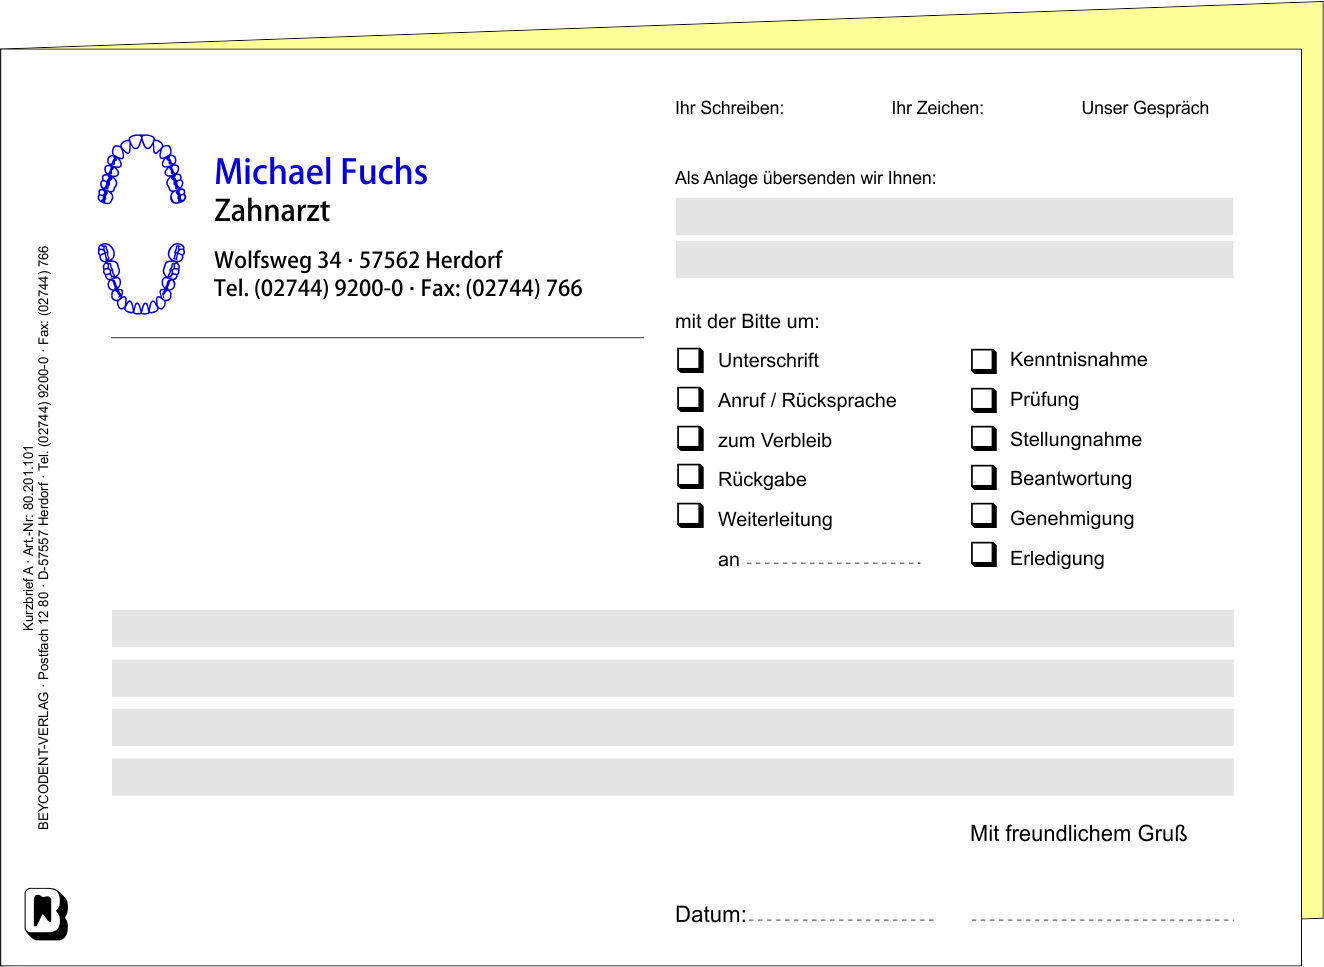Image resolution: width=1324 pixels, height=967 pixels.
Task: Toggle the Stellungnahme checkbox
Action: click(984, 439)
